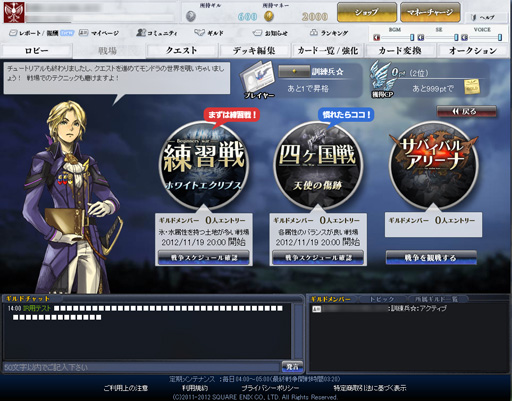Click the 戦争を観戦する button
Image resolution: width=512 pixels, height=401 pixels.
pyautogui.click(x=431, y=258)
